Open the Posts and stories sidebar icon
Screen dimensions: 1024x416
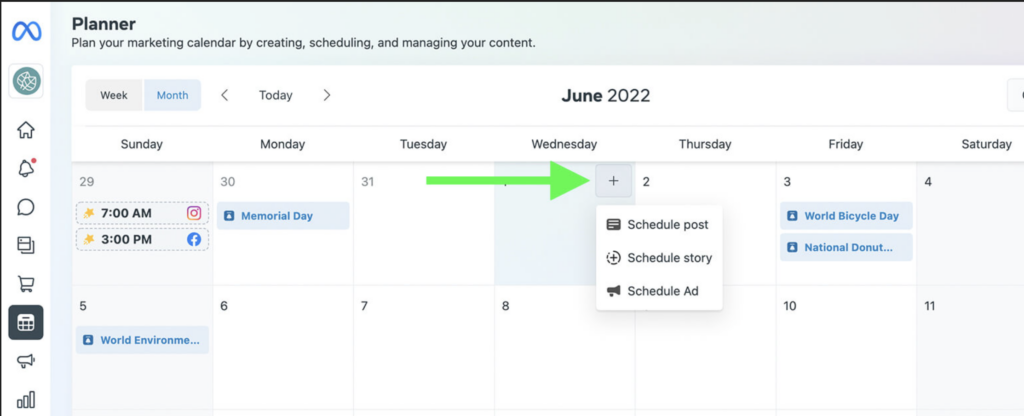click(x=26, y=245)
